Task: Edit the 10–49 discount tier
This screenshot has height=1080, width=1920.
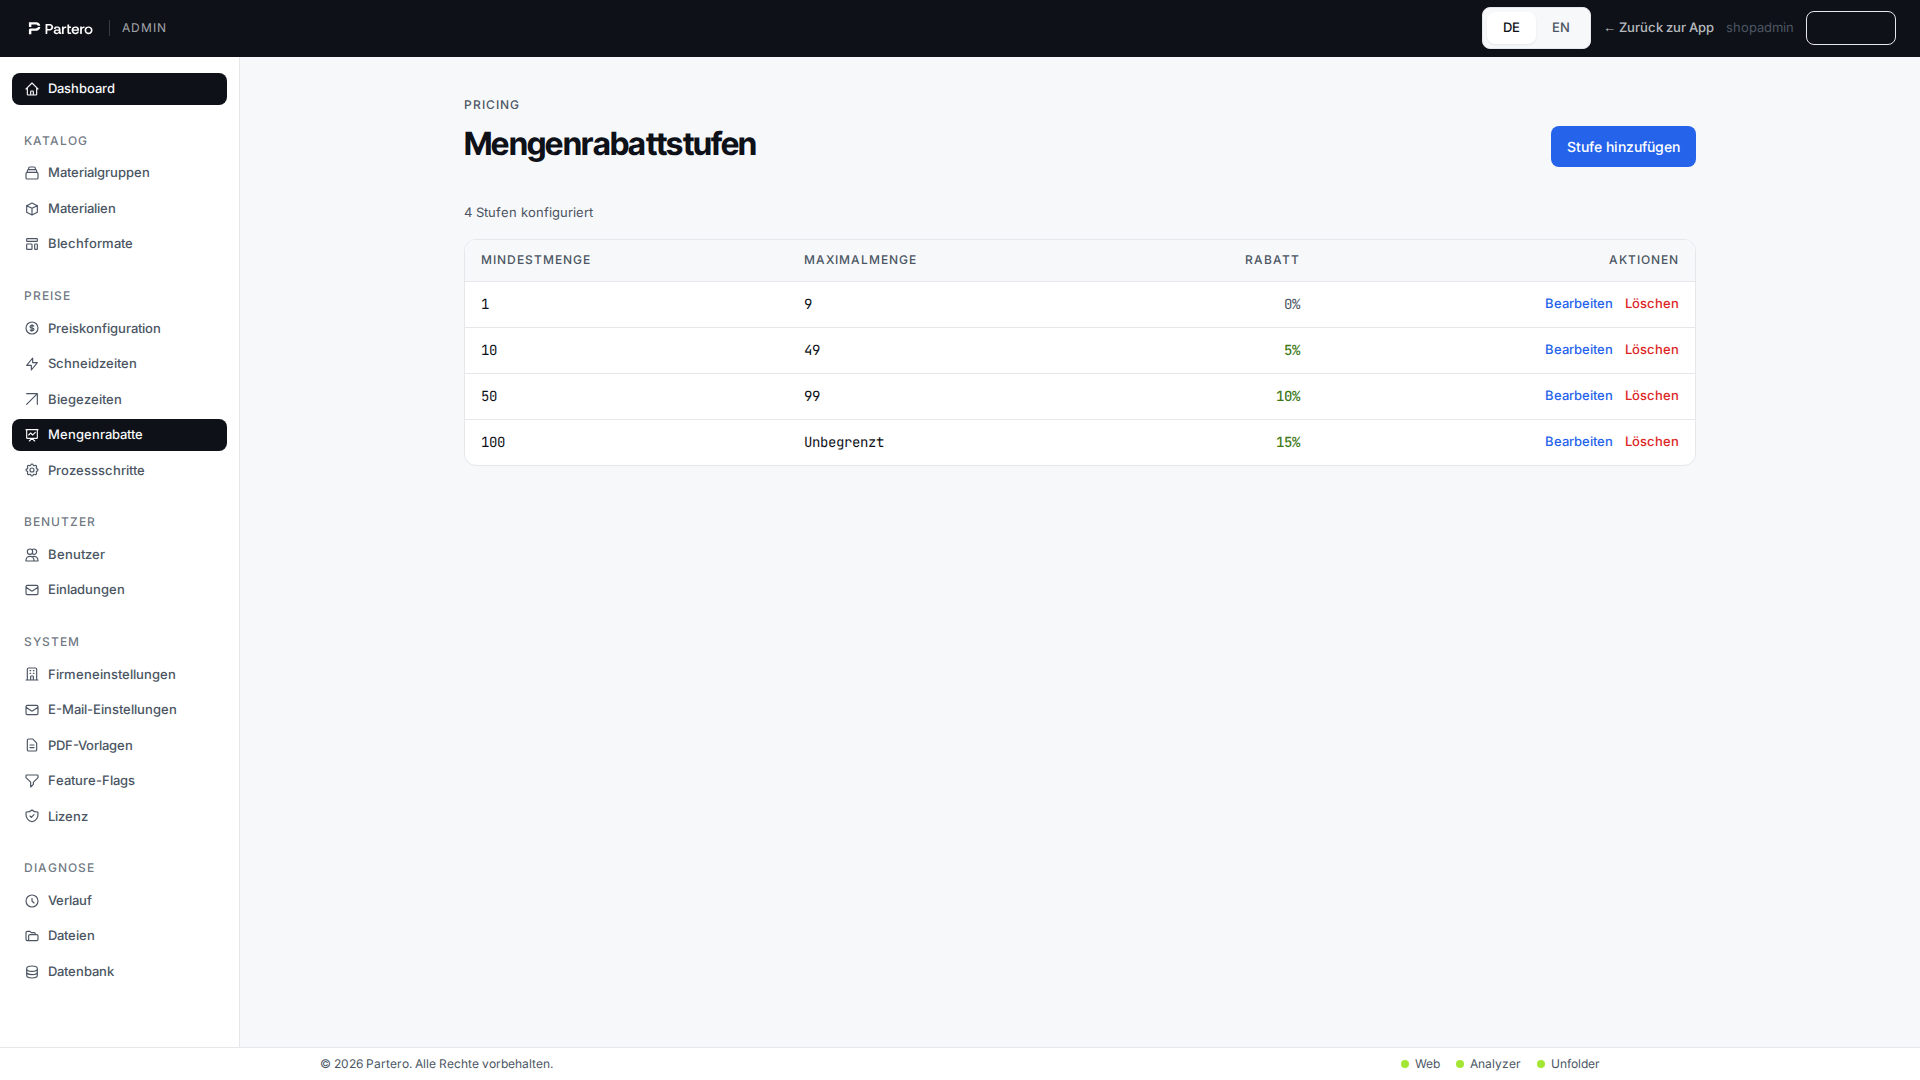Action: point(1578,350)
